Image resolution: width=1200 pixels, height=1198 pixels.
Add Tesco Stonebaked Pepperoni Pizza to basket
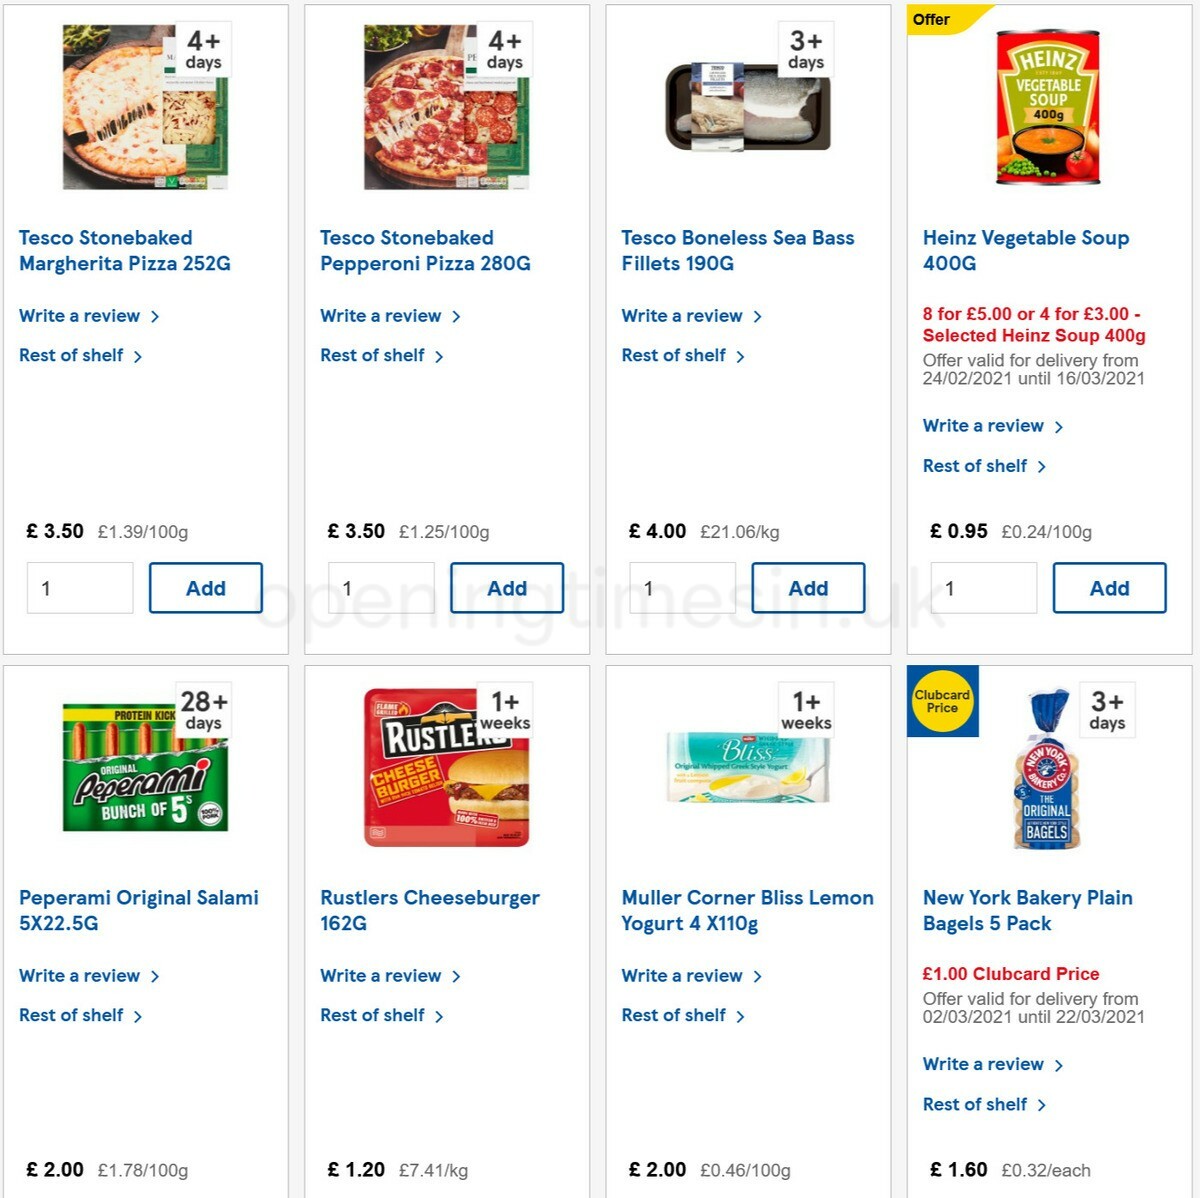click(x=508, y=588)
